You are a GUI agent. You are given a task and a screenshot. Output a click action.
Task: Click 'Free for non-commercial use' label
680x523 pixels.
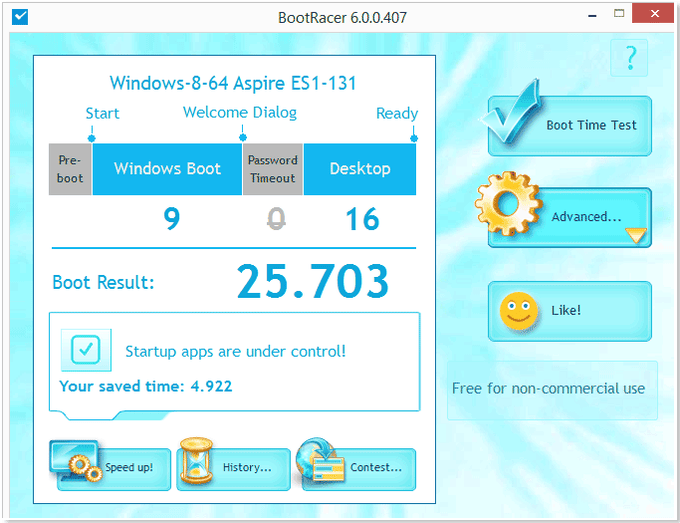[x=549, y=389]
